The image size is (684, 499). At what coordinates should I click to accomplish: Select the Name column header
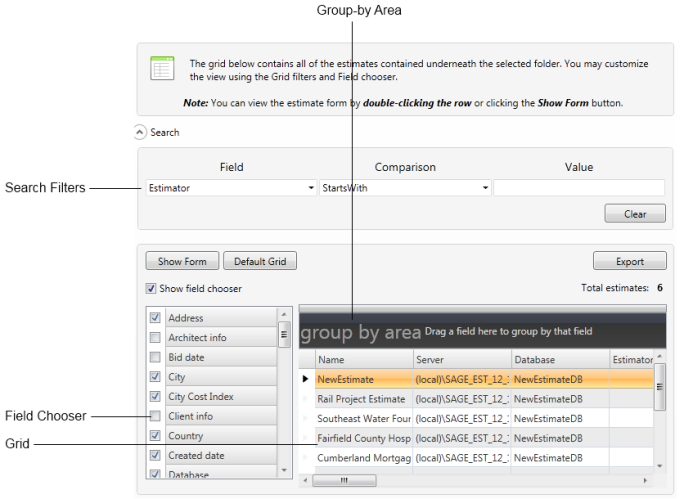click(361, 359)
